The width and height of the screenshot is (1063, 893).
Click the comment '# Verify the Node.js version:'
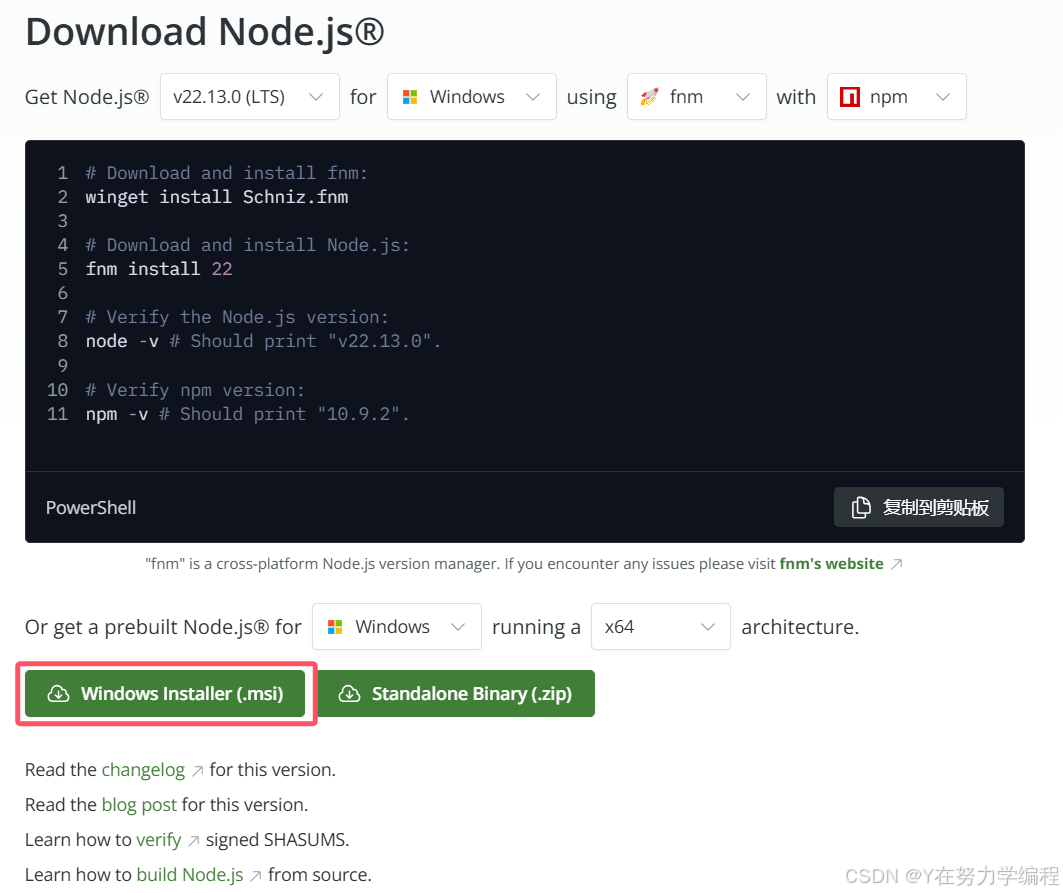tap(237, 317)
